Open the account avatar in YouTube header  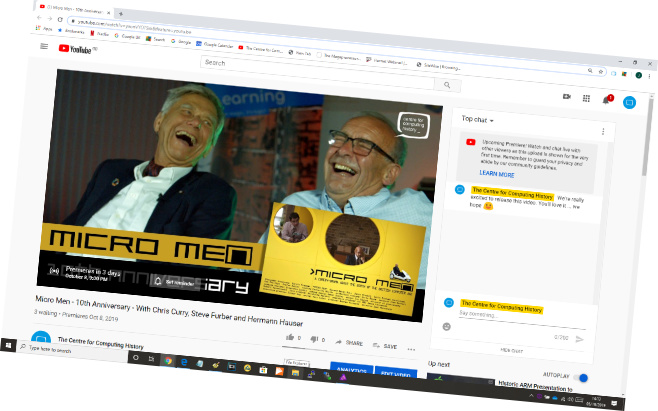point(629,102)
